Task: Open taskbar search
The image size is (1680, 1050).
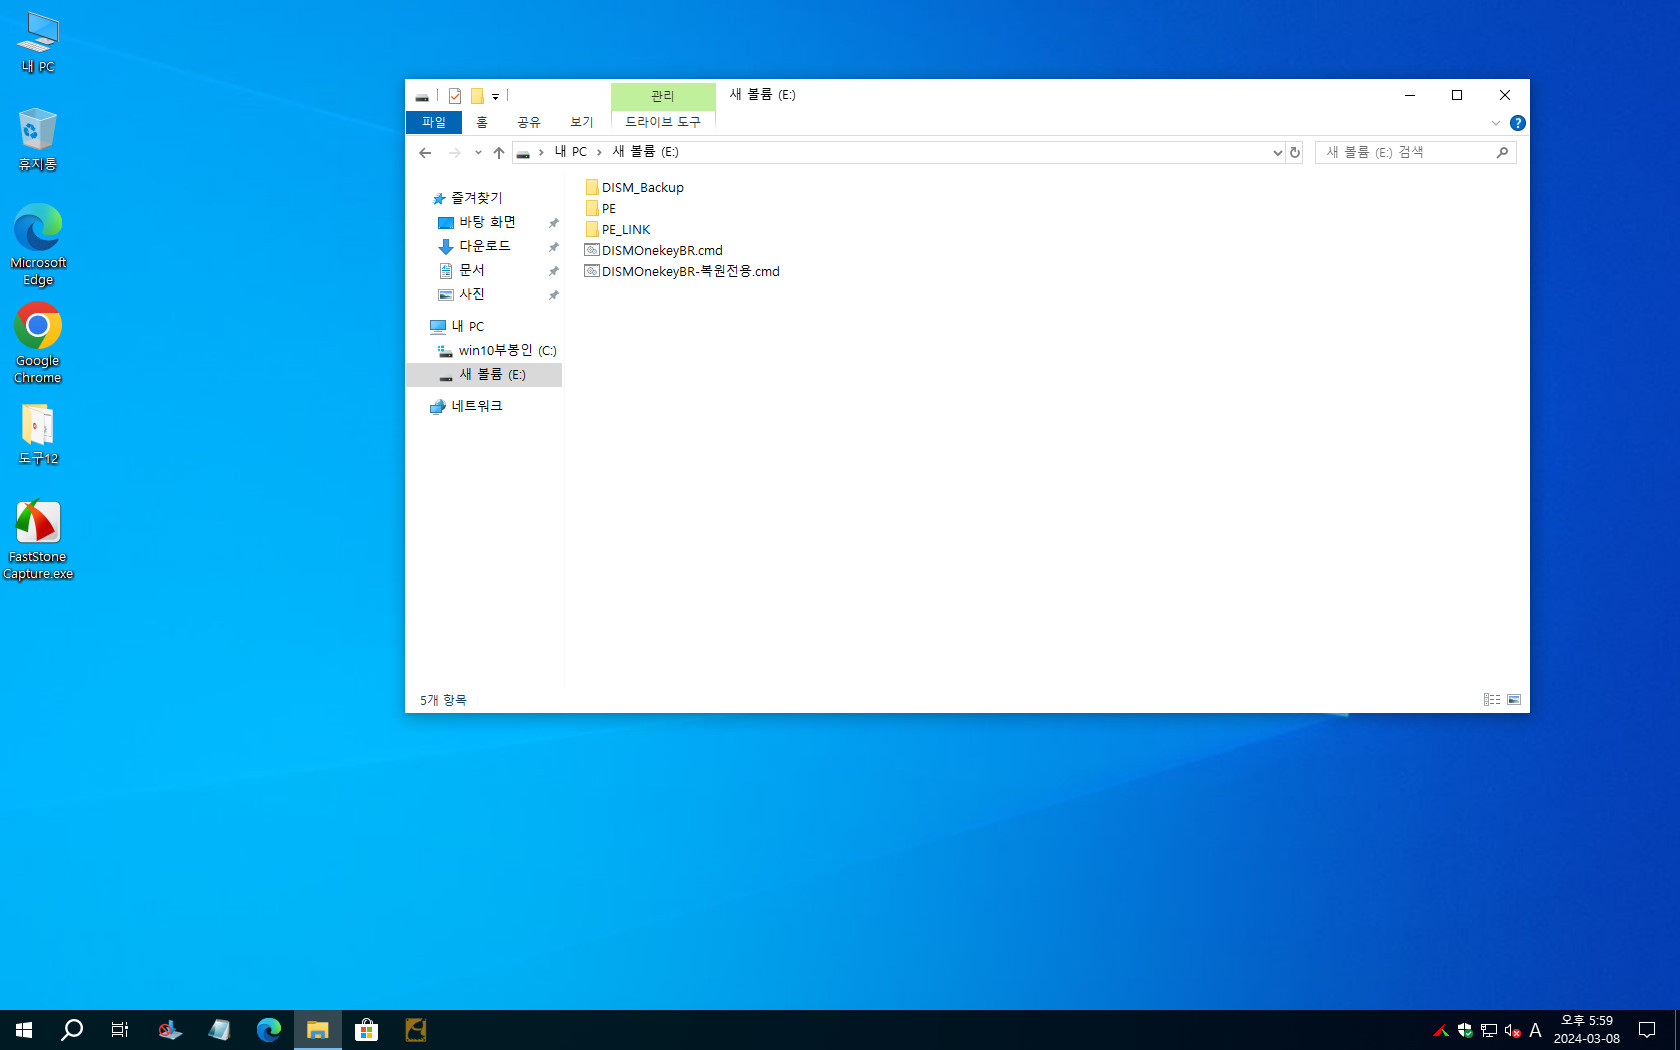Action: click(72, 1030)
